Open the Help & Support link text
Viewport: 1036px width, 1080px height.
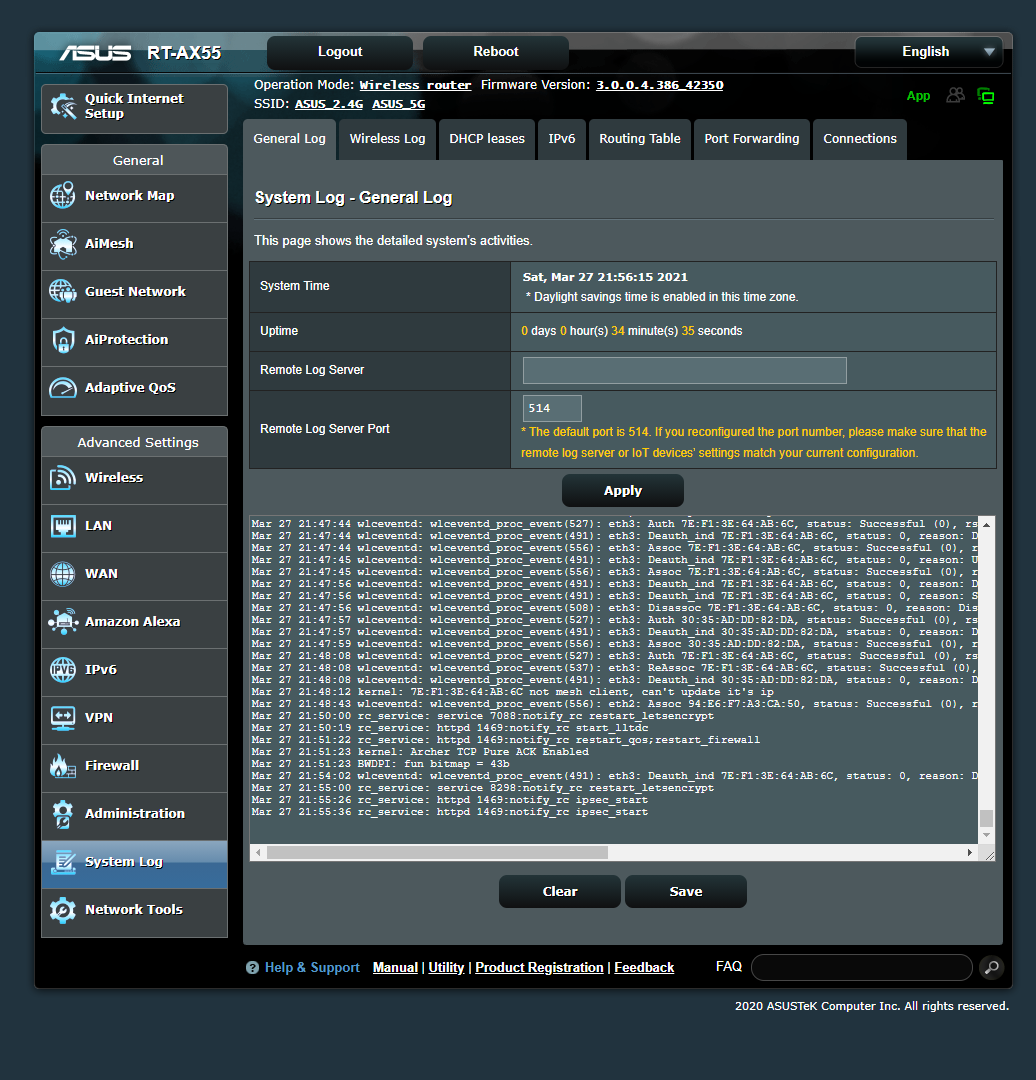(x=312, y=968)
